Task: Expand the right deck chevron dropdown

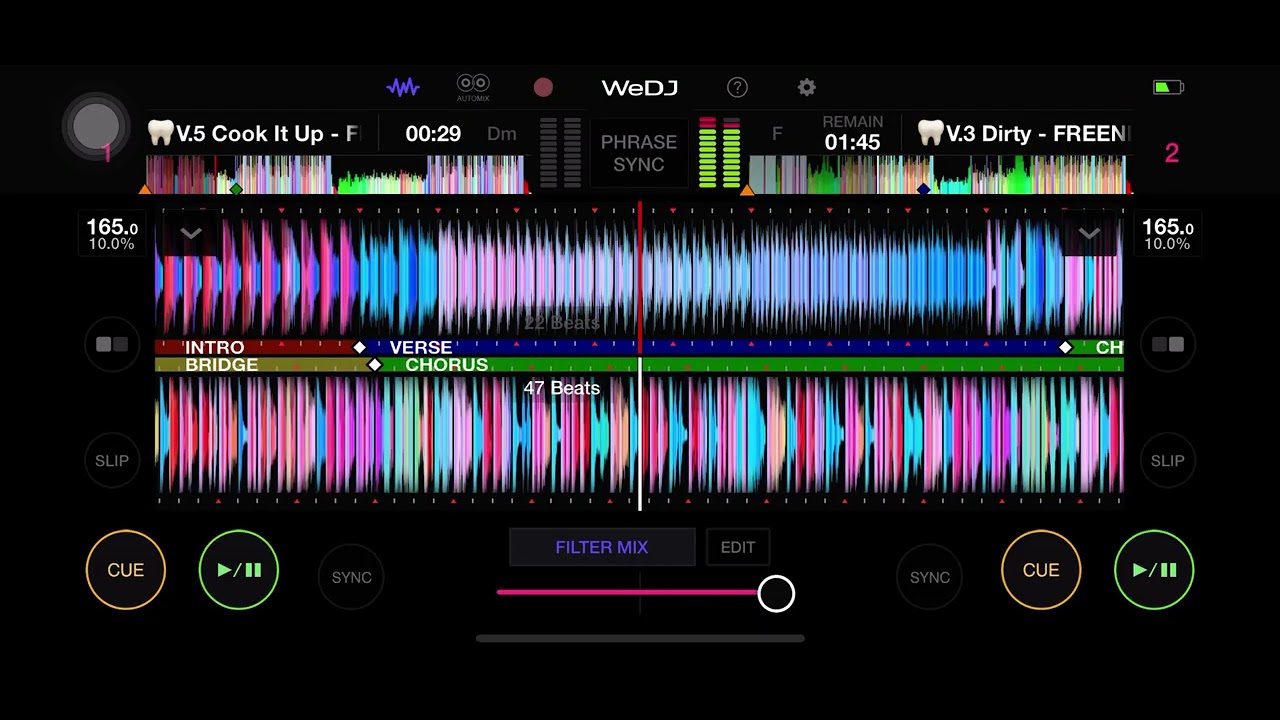Action: [1089, 234]
